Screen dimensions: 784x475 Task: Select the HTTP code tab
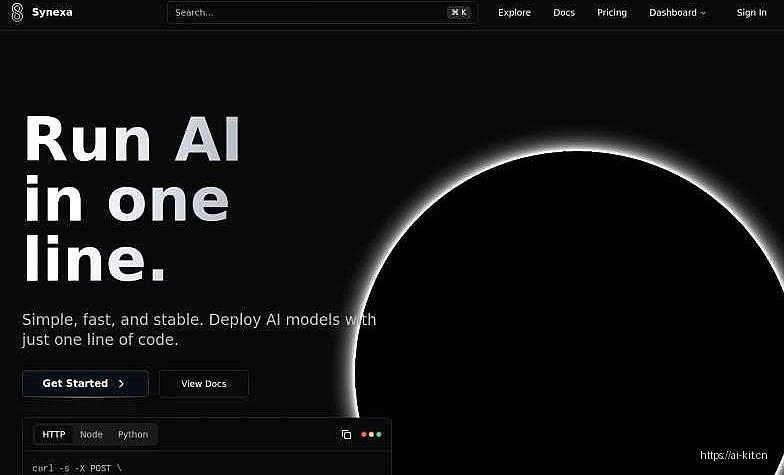click(54, 435)
